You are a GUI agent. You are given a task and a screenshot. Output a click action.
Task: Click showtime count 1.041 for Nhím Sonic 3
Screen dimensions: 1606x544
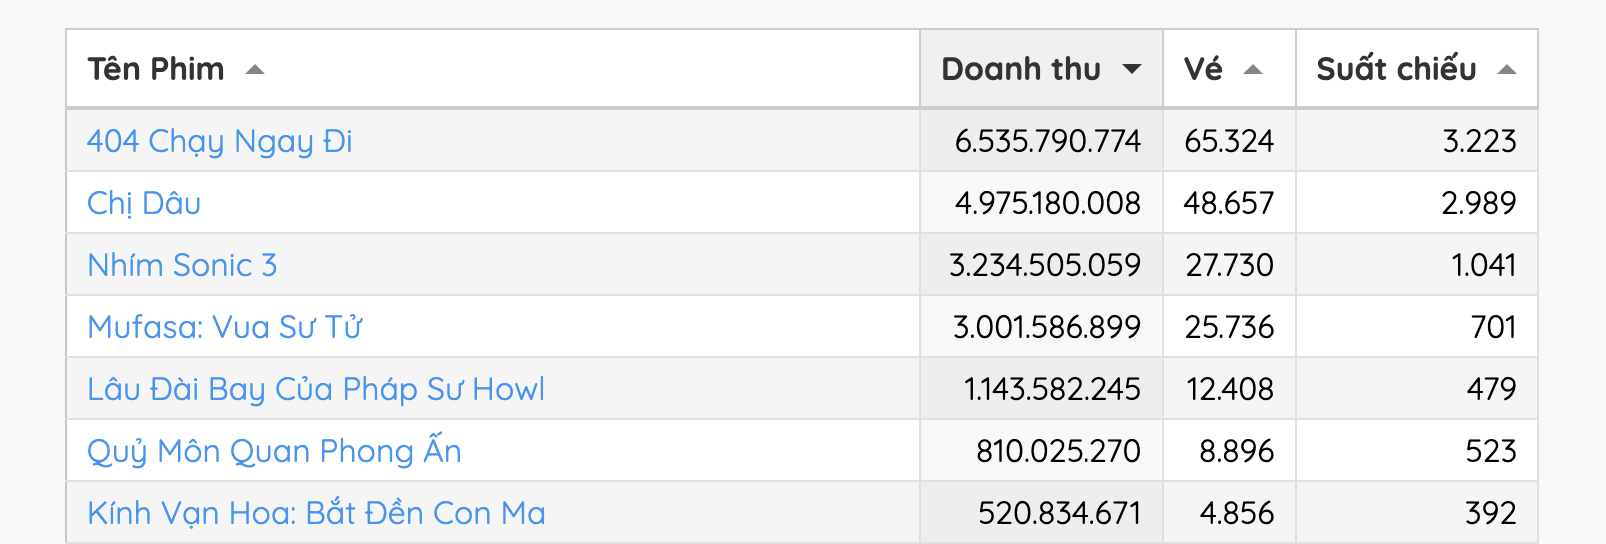(x=1483, y=265)
